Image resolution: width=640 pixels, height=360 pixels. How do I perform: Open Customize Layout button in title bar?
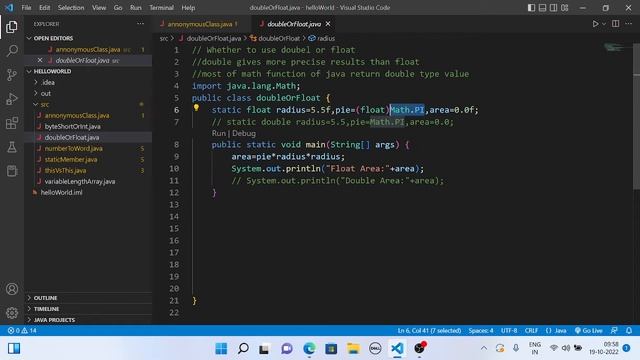pos(565,8)
